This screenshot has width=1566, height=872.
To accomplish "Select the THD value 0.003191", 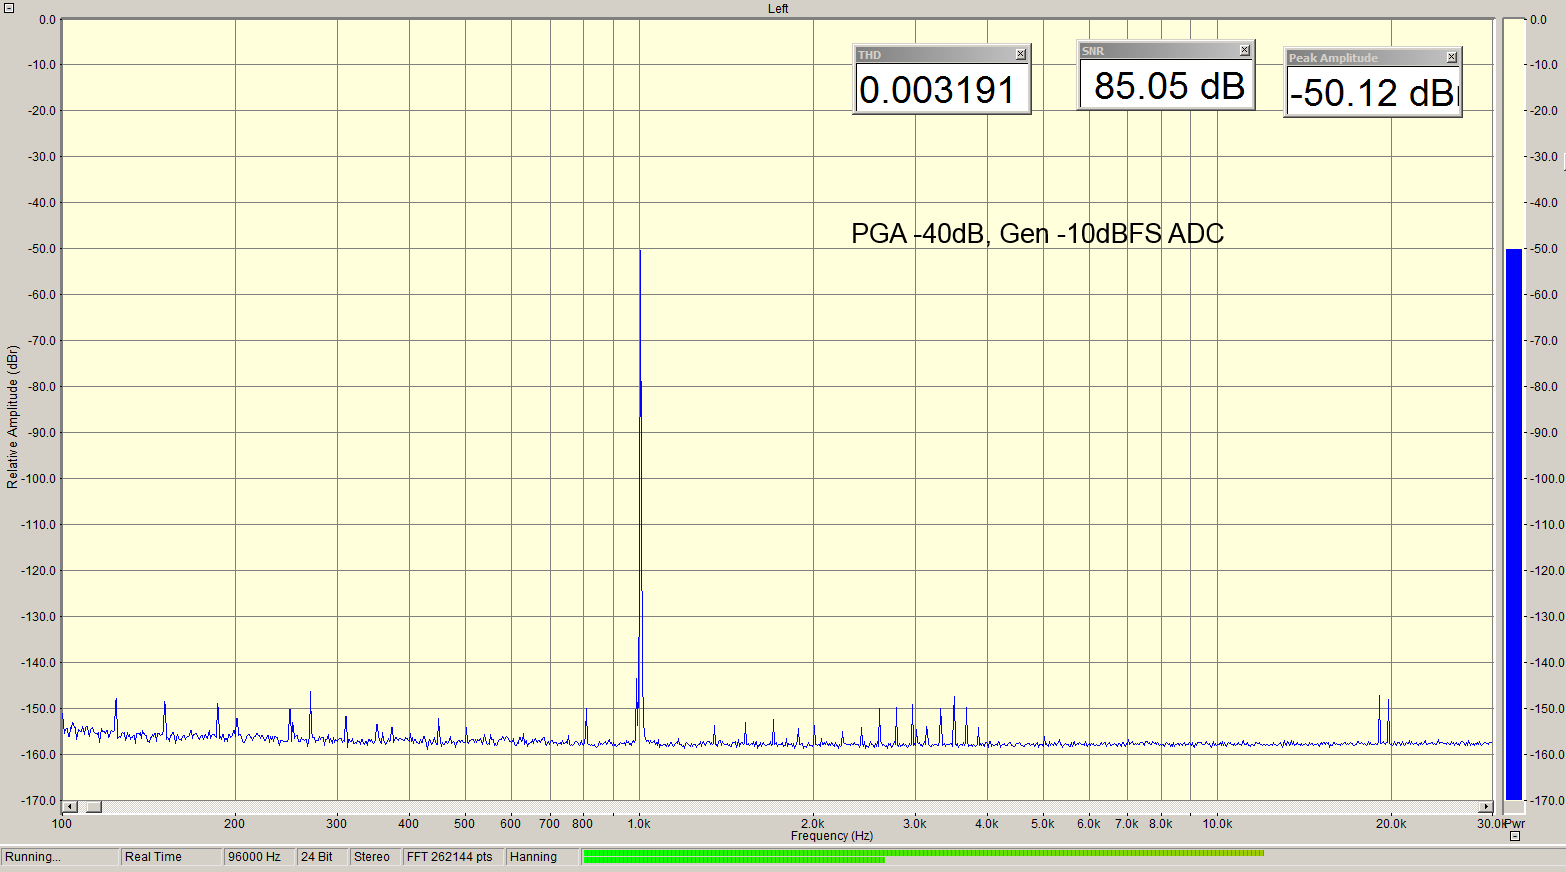I will 938,90.
